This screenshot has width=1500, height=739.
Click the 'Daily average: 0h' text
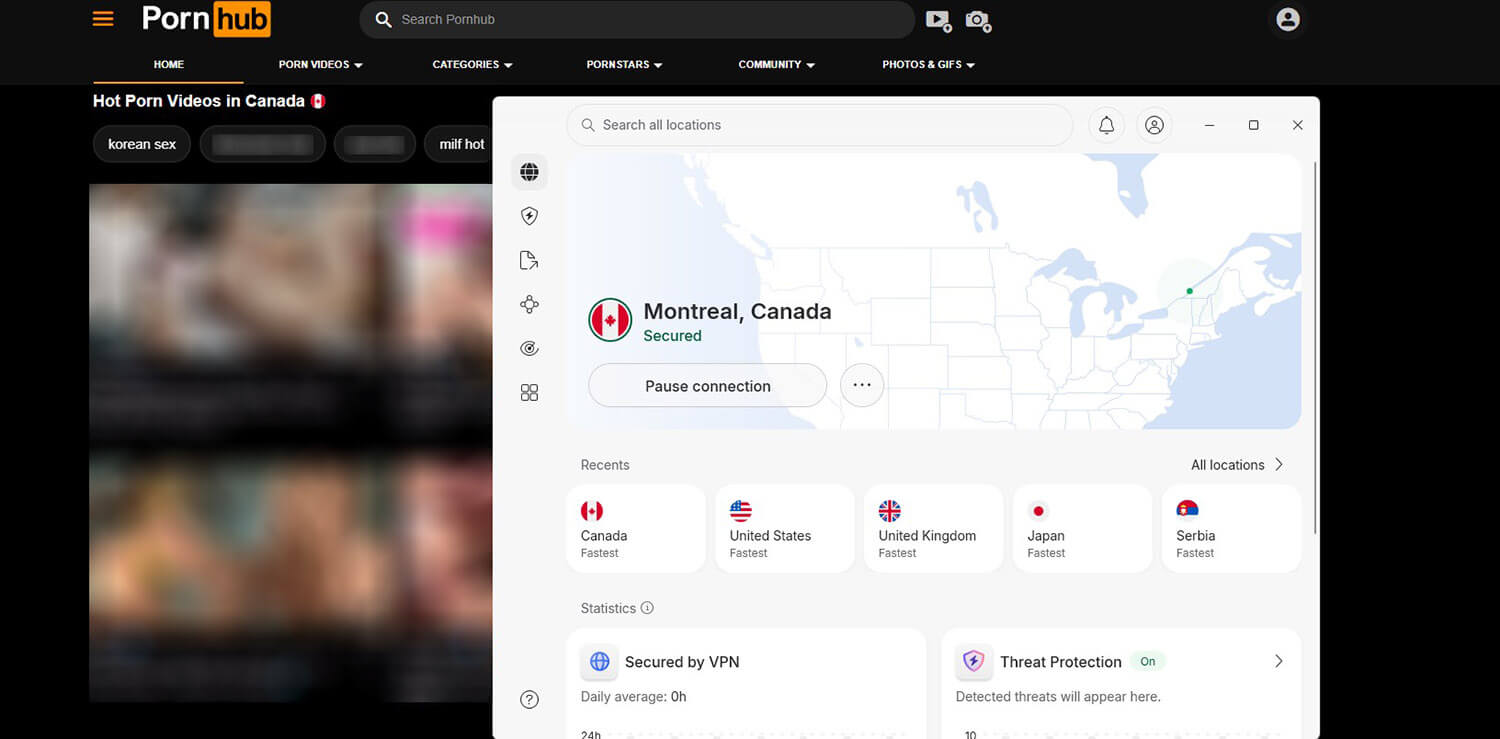633,697
